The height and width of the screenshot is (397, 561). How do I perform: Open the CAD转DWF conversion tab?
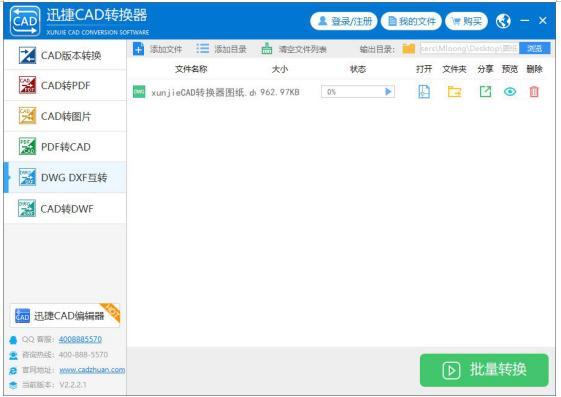coord(65,209)
